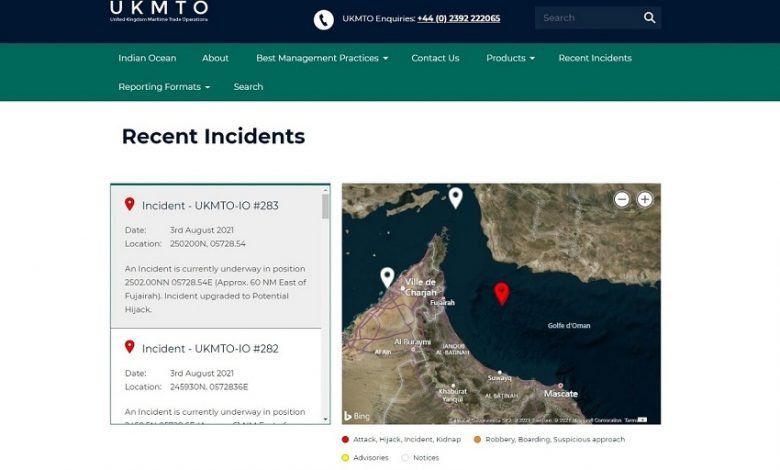Click the white map pin at top of map
The image size is (780, 470).
pos(455,197)
